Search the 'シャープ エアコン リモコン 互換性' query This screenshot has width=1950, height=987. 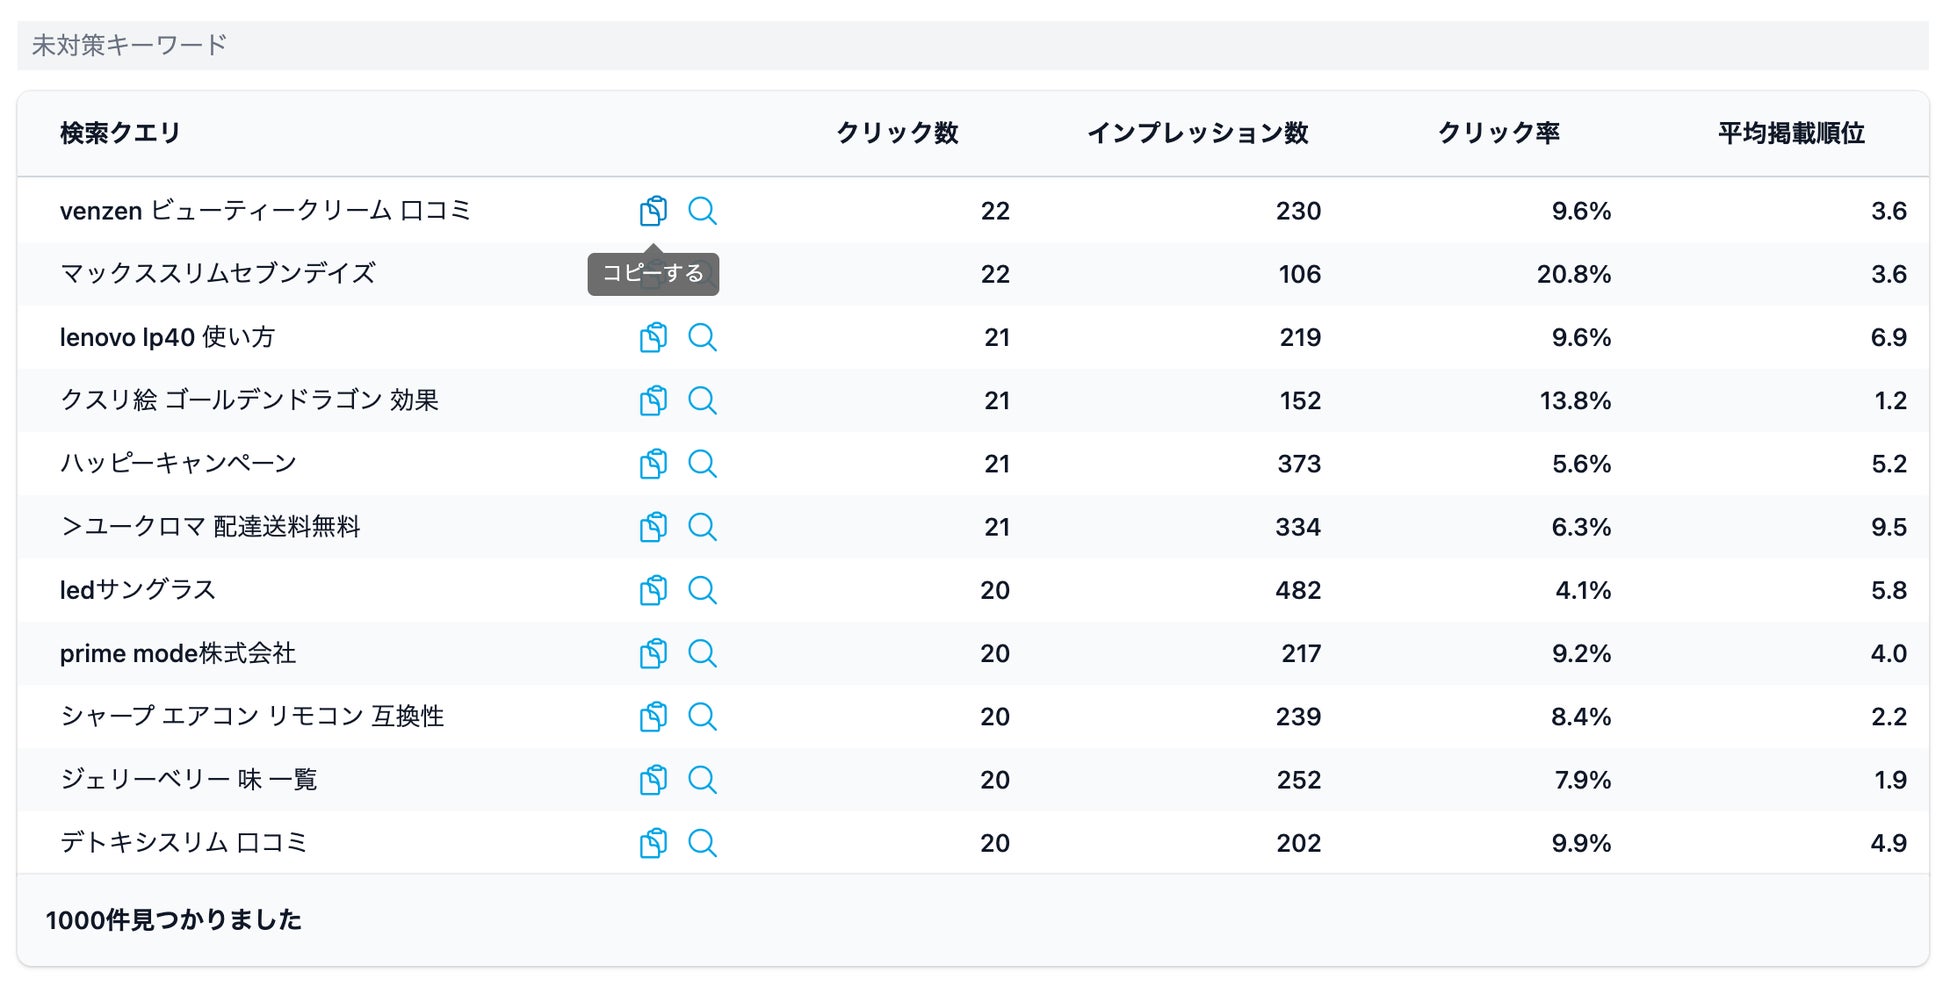pos(702,717)
